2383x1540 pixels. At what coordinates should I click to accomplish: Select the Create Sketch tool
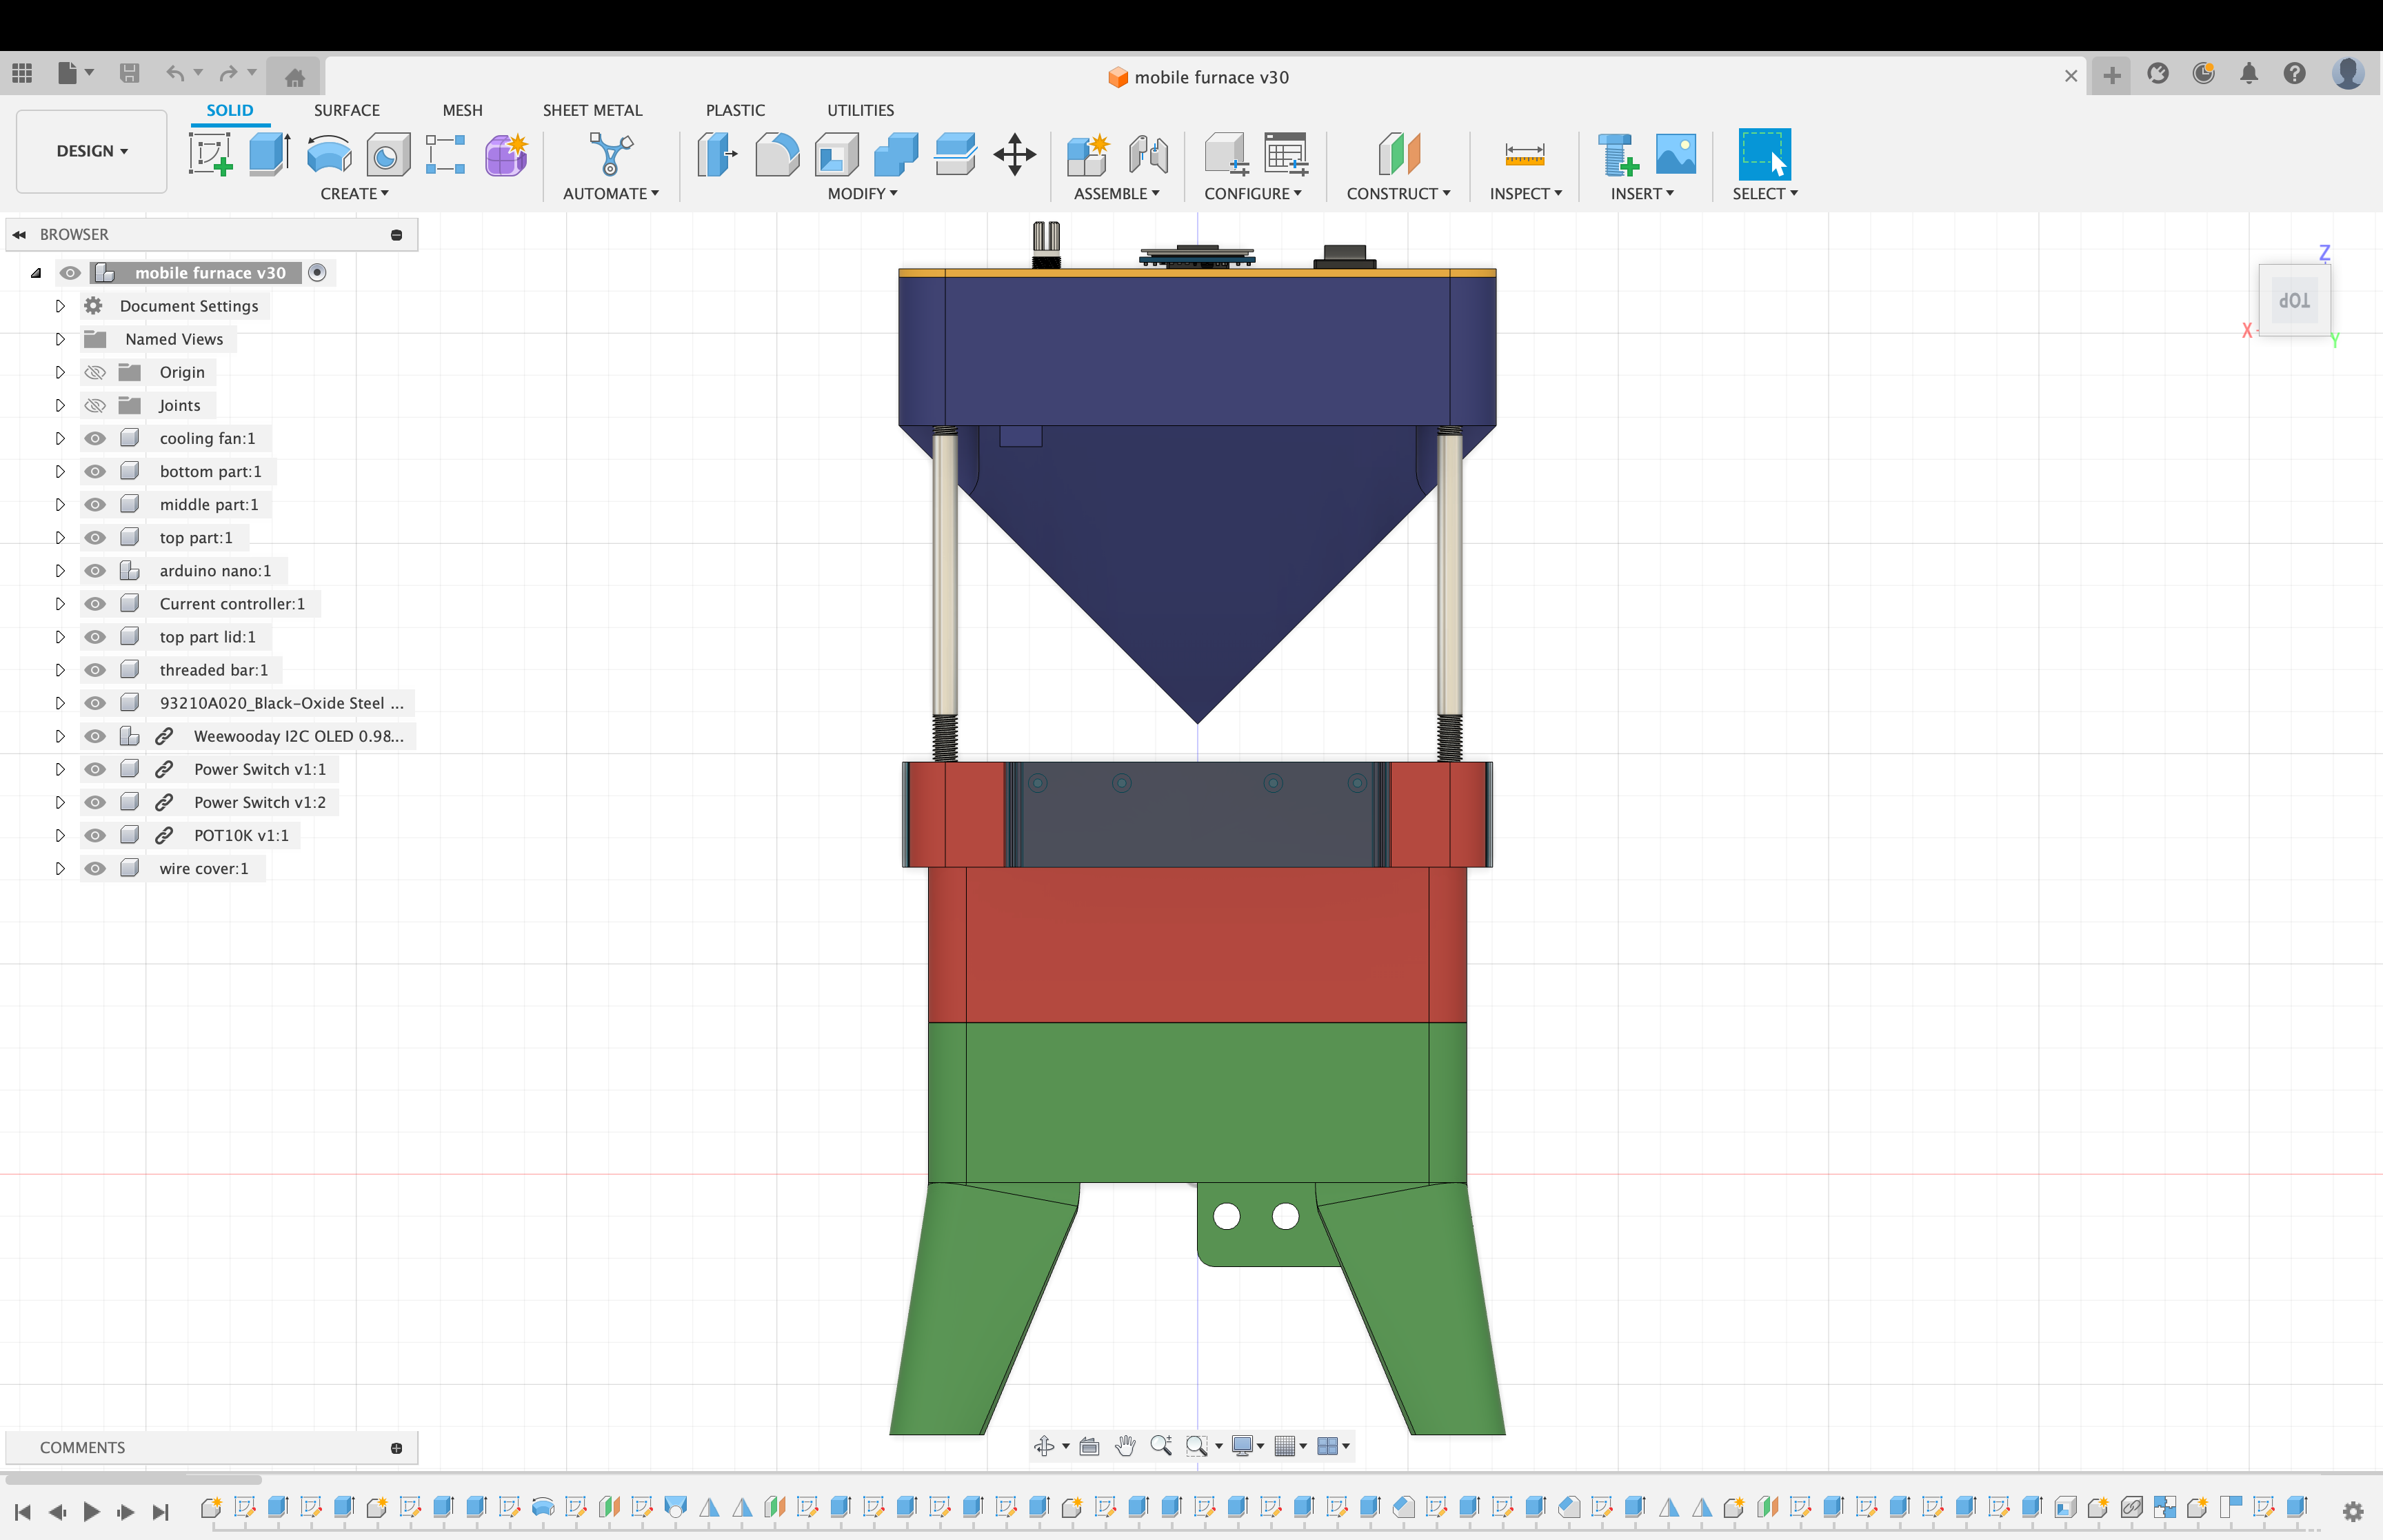(x=210, y=155)
